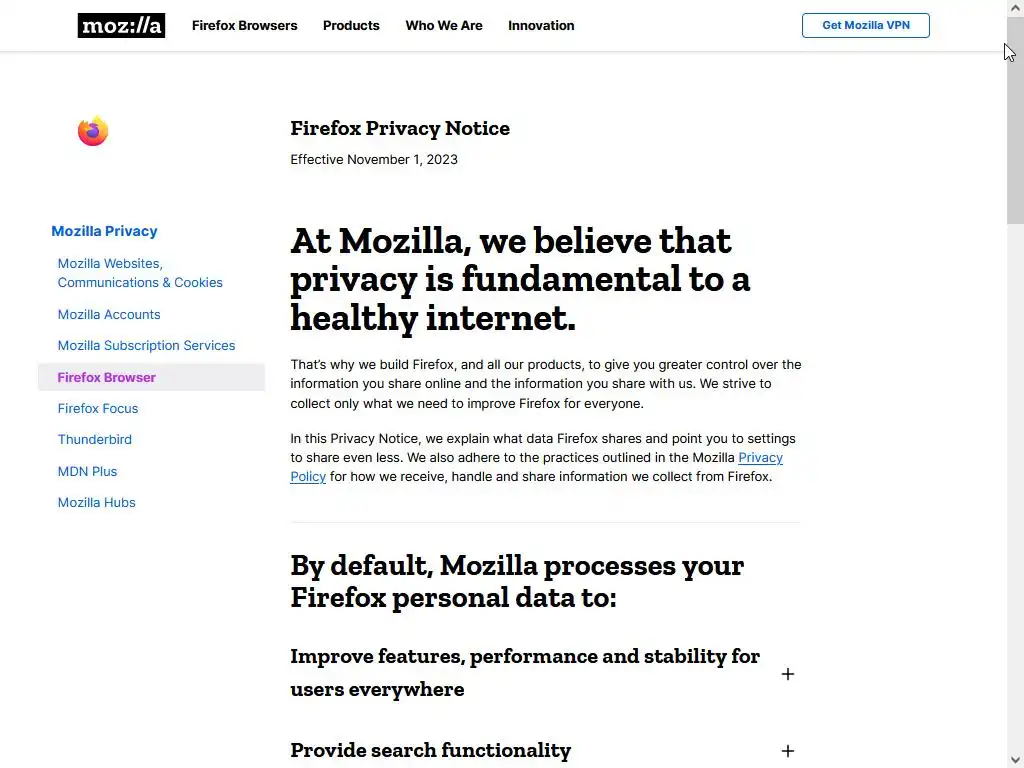Image resolution: width=1024 pixels, height=768 pixels.
Task: Open the Firefox Browsers menu
Action: click(x=244, y=25)
